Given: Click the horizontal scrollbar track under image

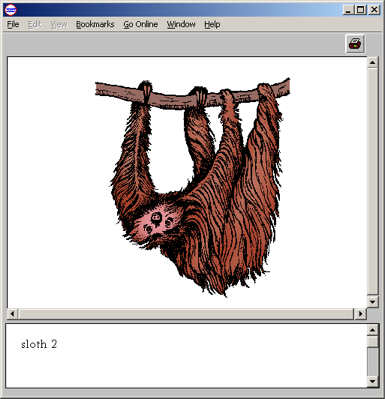Looking at the screenshot, I should tap(187, 314).
